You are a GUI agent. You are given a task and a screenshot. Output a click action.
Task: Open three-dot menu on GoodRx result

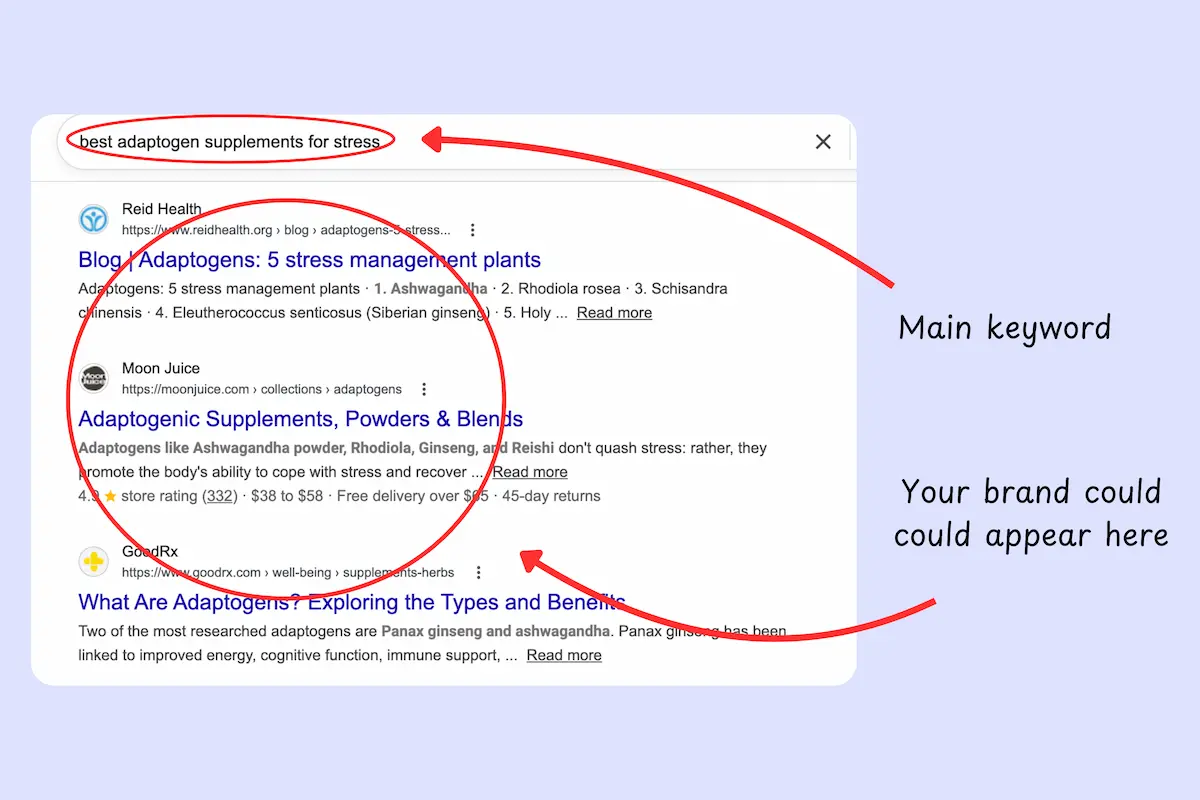[479, 571]
